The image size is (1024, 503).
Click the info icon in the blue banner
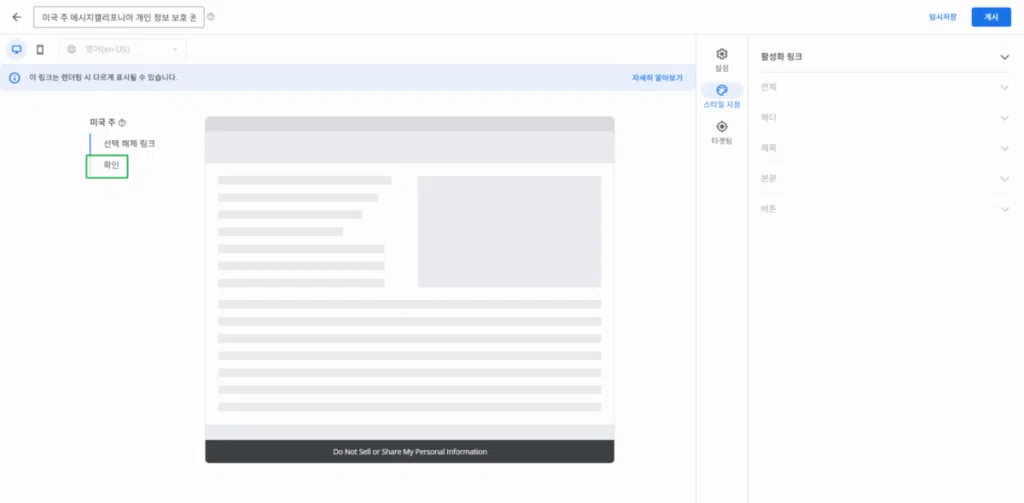pyautogui.click(x=15, y=77)
